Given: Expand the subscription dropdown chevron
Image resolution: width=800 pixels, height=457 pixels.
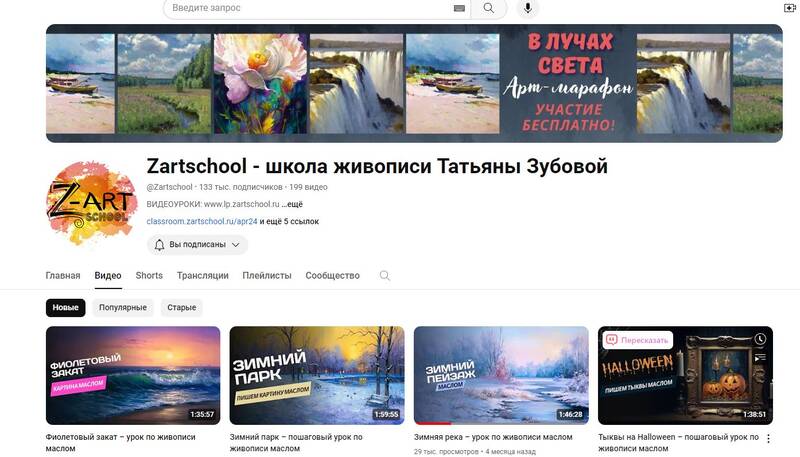Looking at the screenshot, I should [236, 245].
